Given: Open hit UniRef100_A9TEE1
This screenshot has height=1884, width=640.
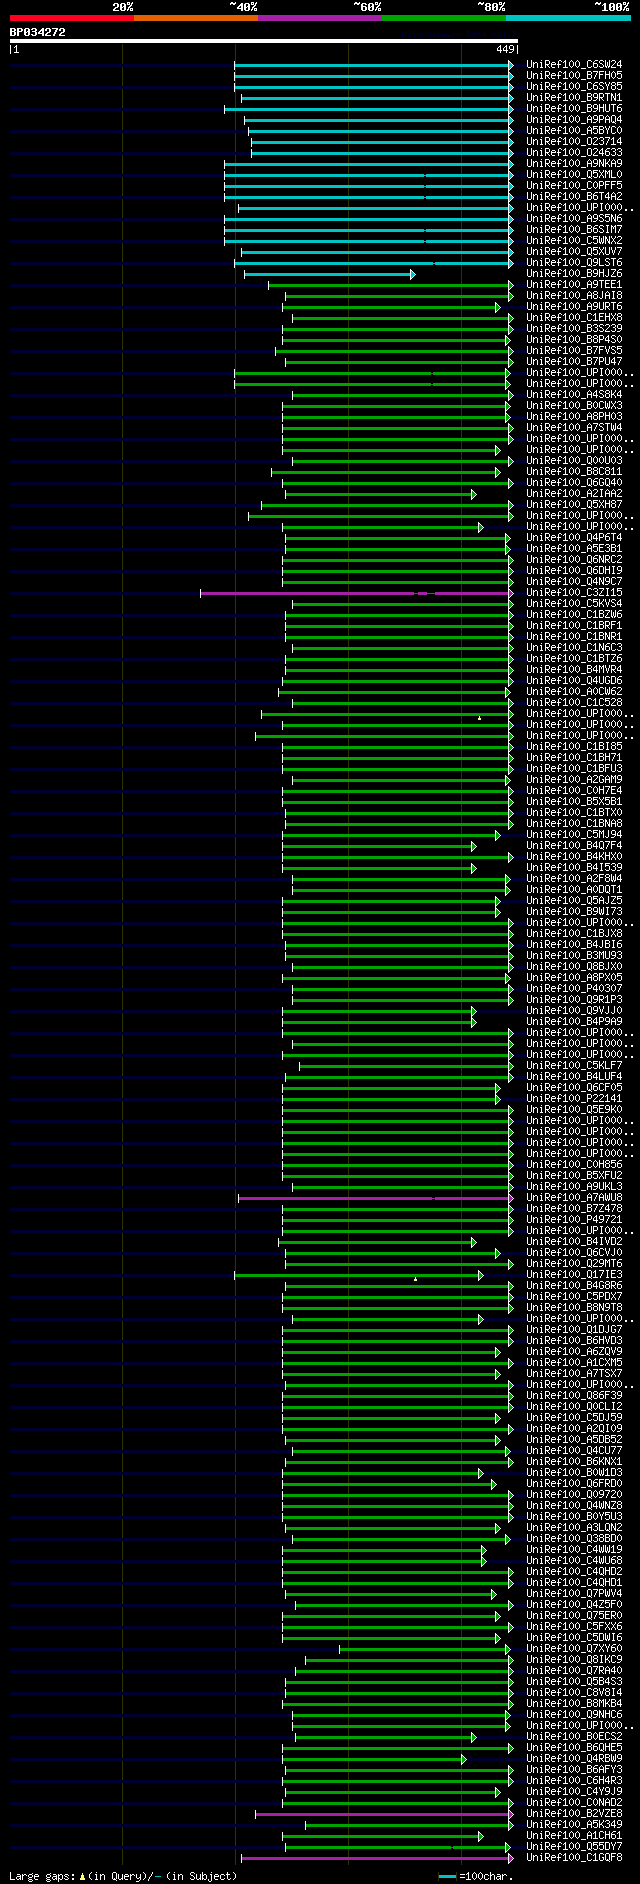Looking at the screenshot, I should [574, 285].
